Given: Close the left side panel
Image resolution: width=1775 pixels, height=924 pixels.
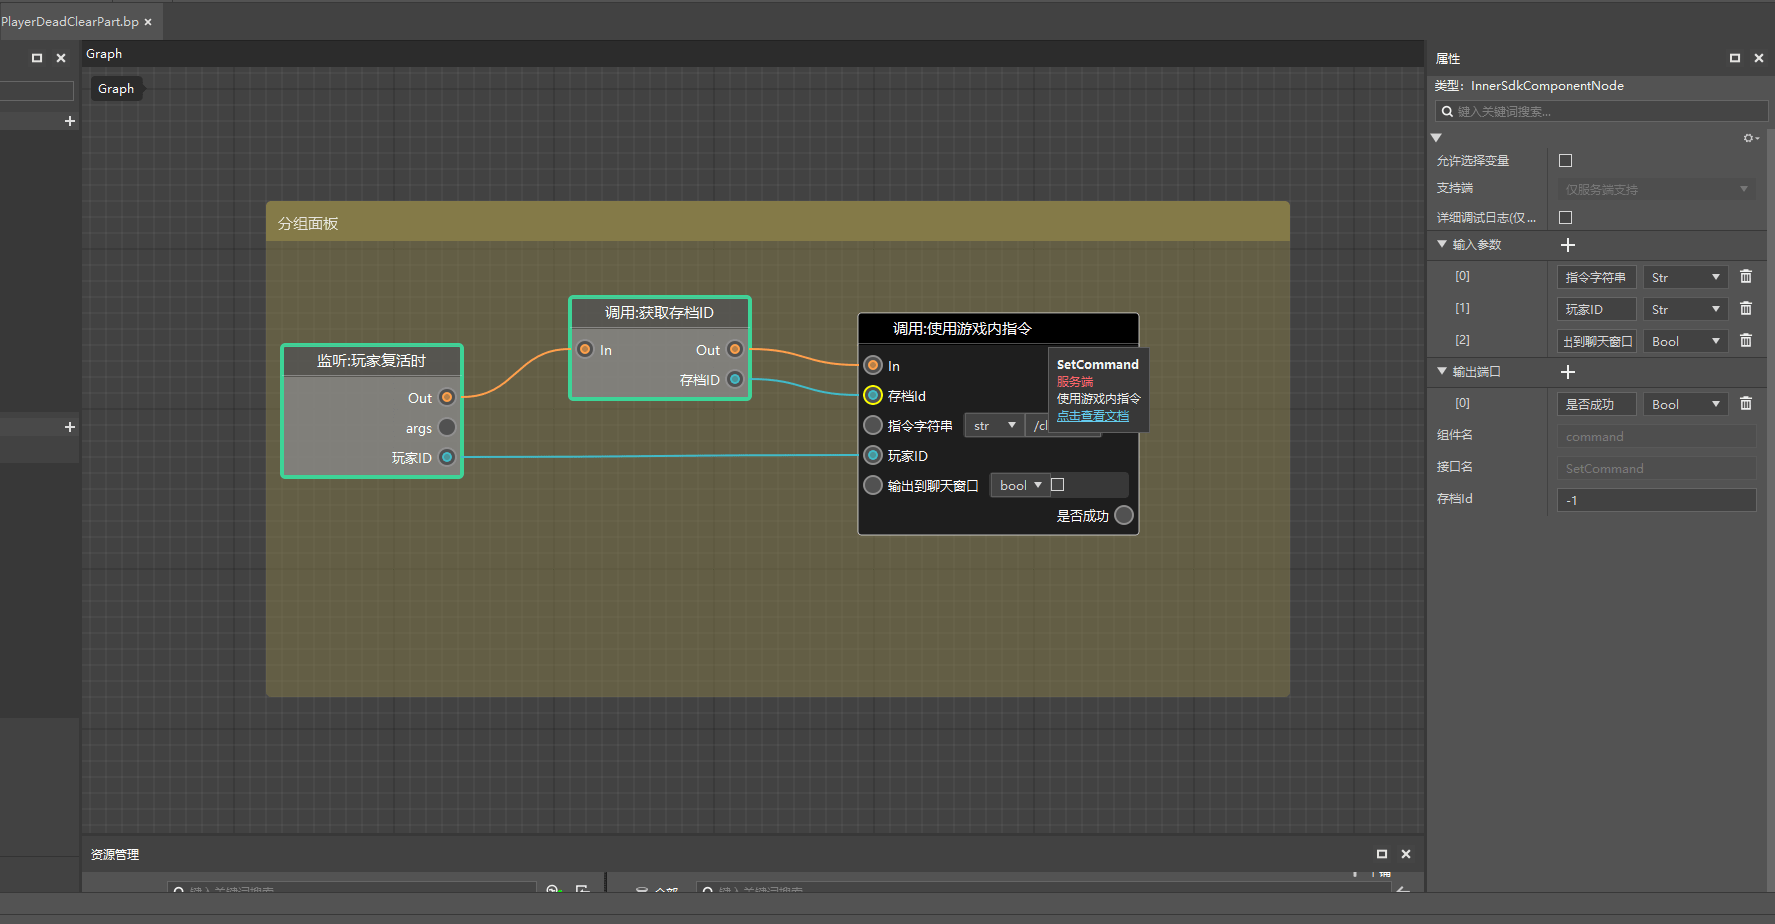Looking at the screenshot, I should point(61,58).
